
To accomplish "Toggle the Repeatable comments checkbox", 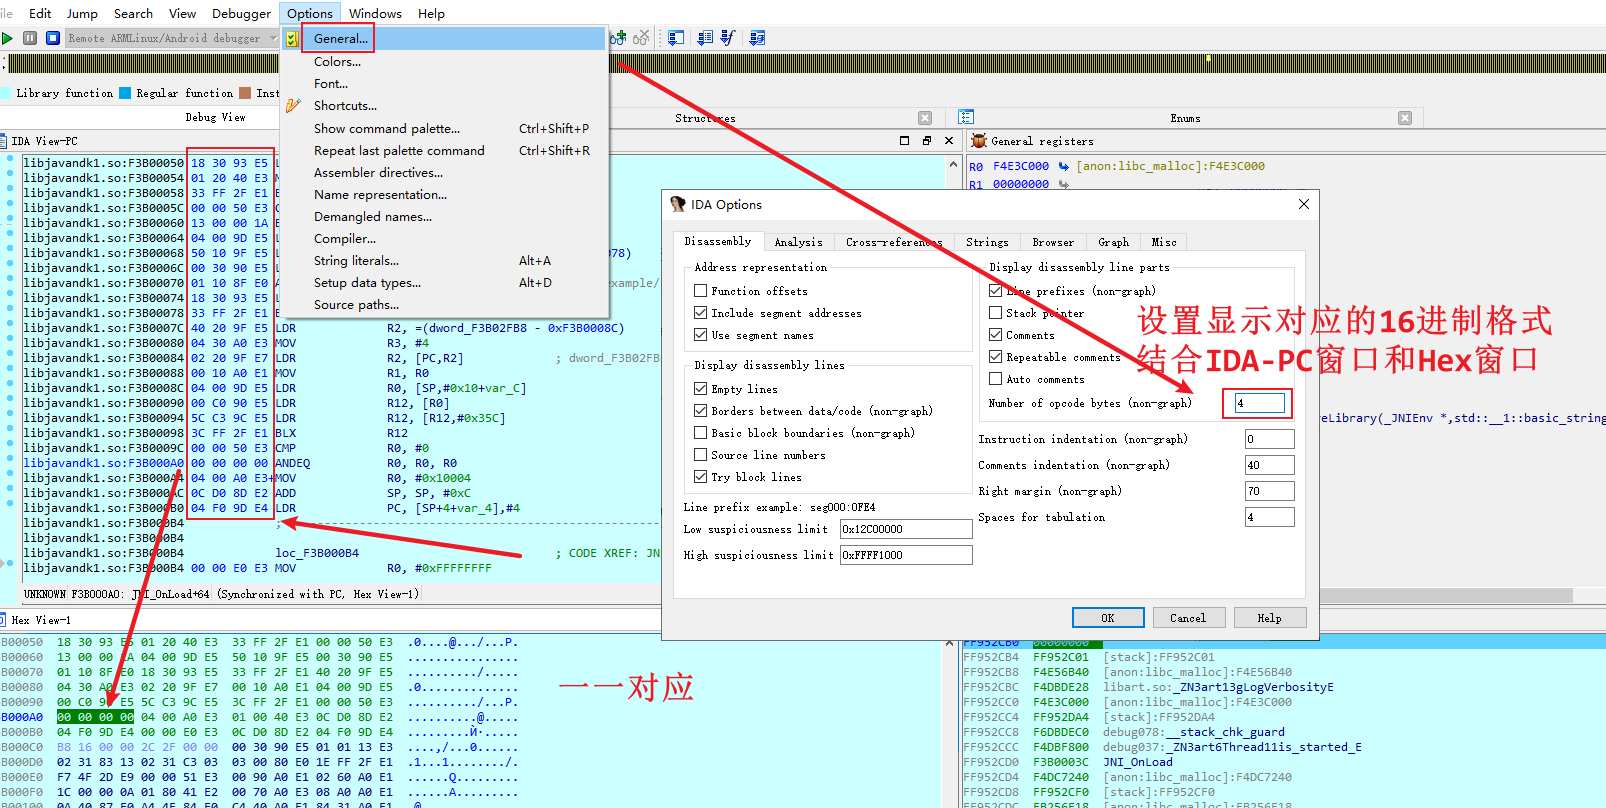I will 996,357.
